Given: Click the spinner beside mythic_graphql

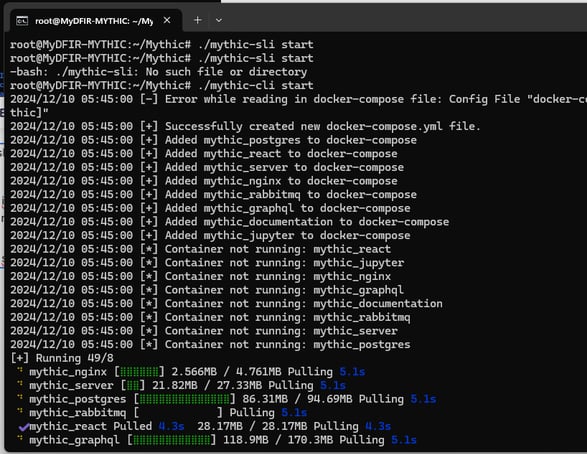Looking at the screenshot, I should 20,438.
